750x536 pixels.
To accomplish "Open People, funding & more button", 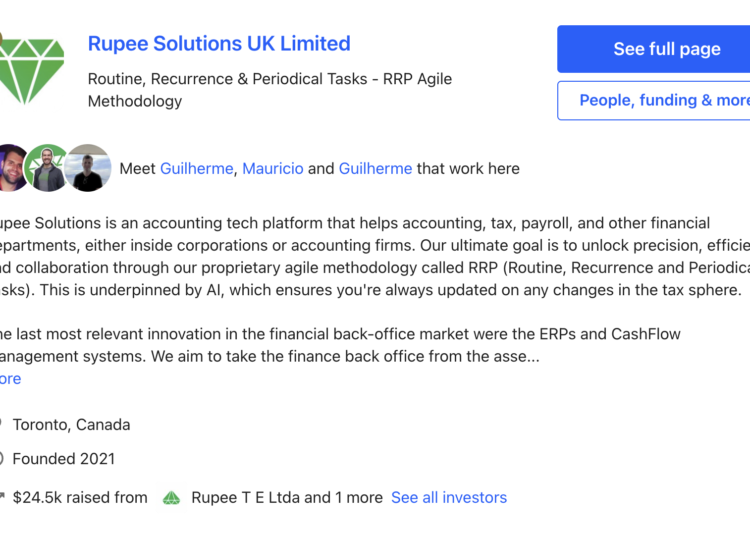I will pos(654,100).
